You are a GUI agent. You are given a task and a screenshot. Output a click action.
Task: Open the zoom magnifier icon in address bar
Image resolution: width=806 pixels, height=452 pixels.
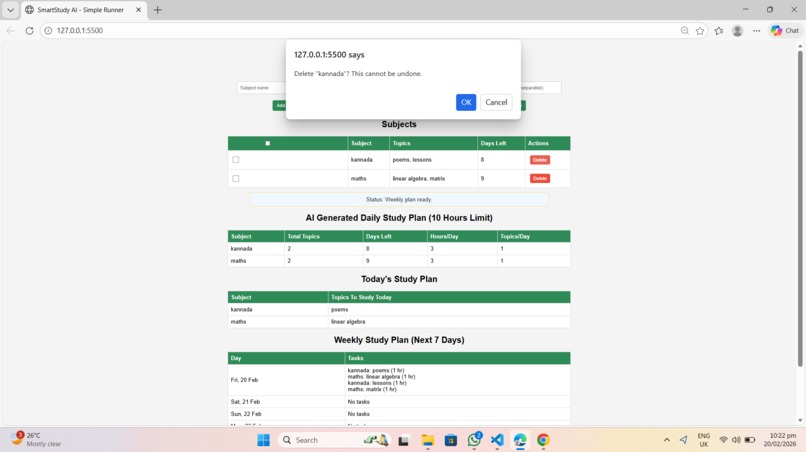point(685,31)
